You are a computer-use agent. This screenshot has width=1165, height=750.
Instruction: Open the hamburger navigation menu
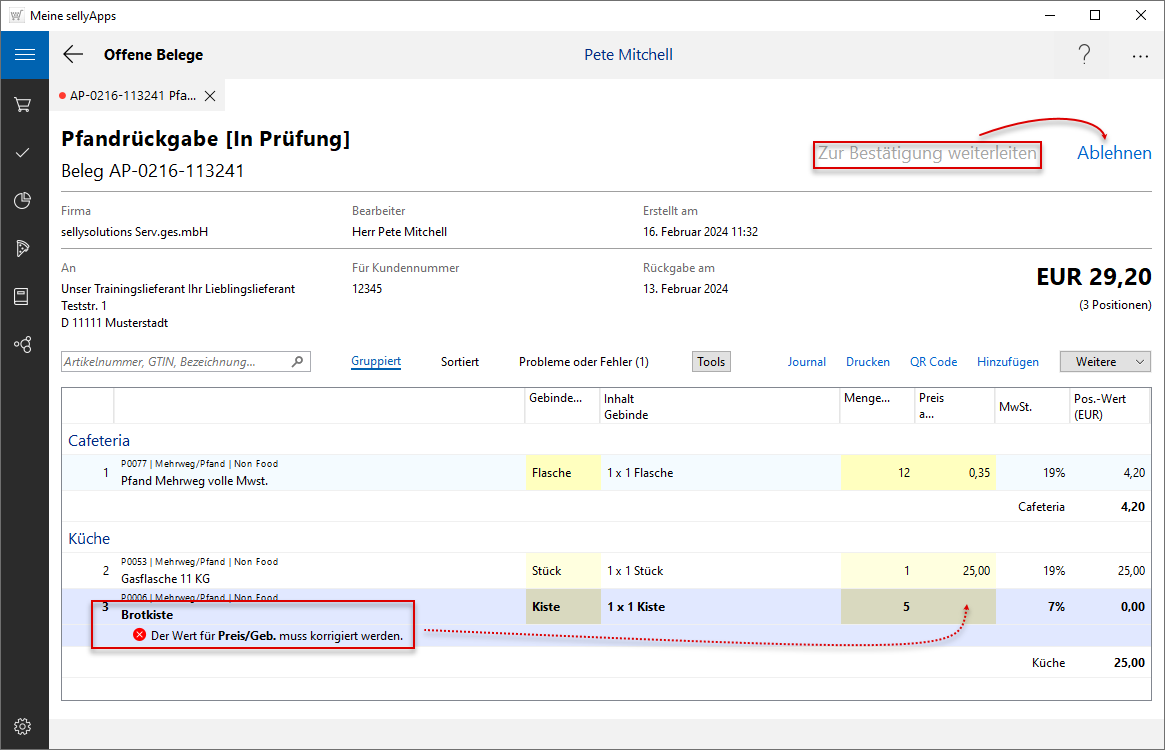(24, 55)
